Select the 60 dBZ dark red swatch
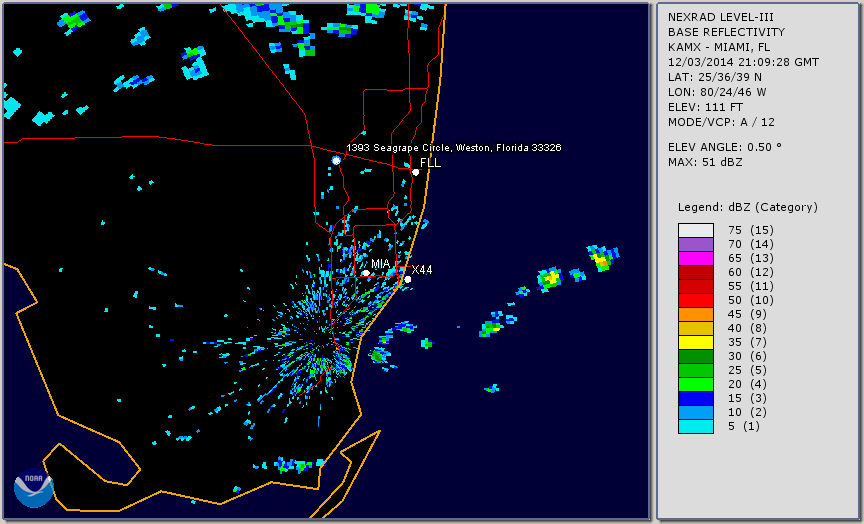This screenshot has width=864, height=524. [x=696, y=272]
